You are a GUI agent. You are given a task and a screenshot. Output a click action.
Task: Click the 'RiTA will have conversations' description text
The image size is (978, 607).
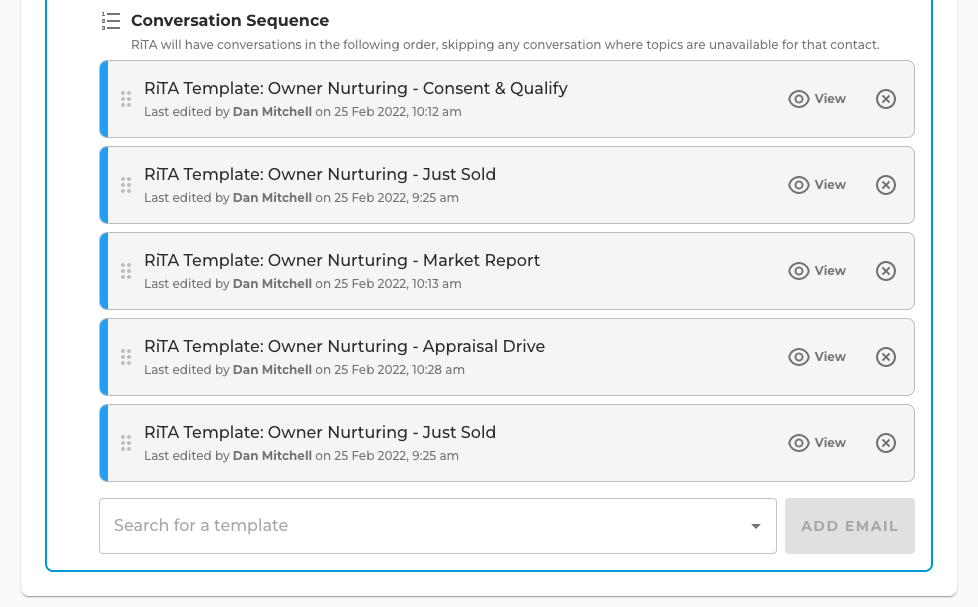point(505,45)
